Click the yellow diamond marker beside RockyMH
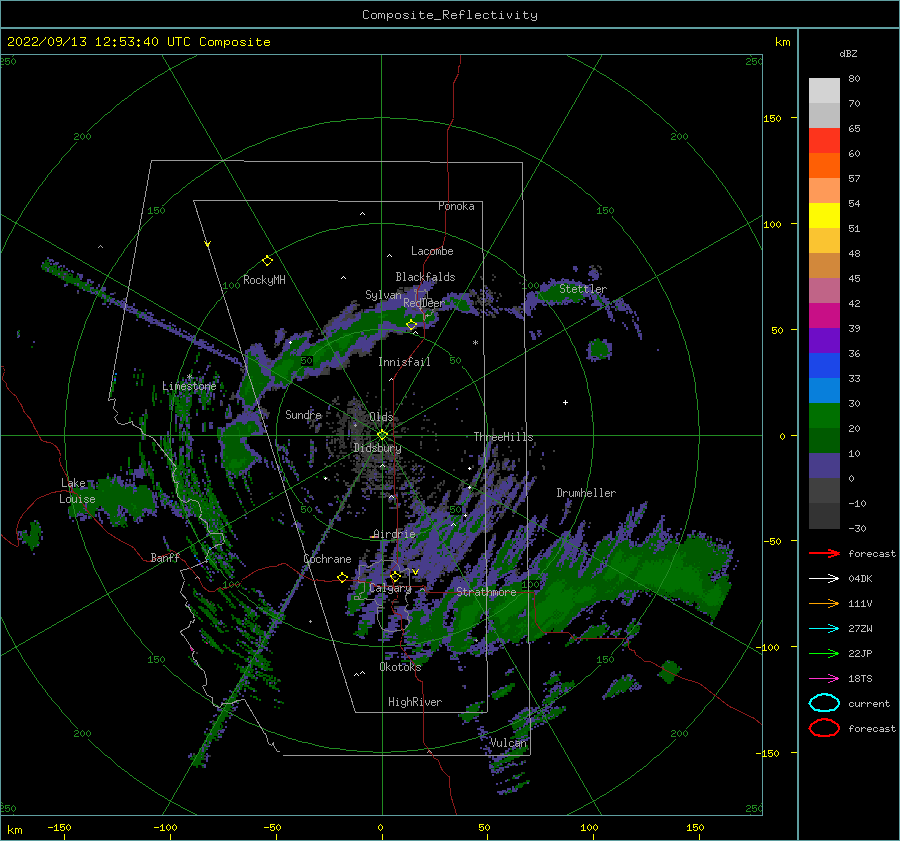 click(x=267, y=261)
